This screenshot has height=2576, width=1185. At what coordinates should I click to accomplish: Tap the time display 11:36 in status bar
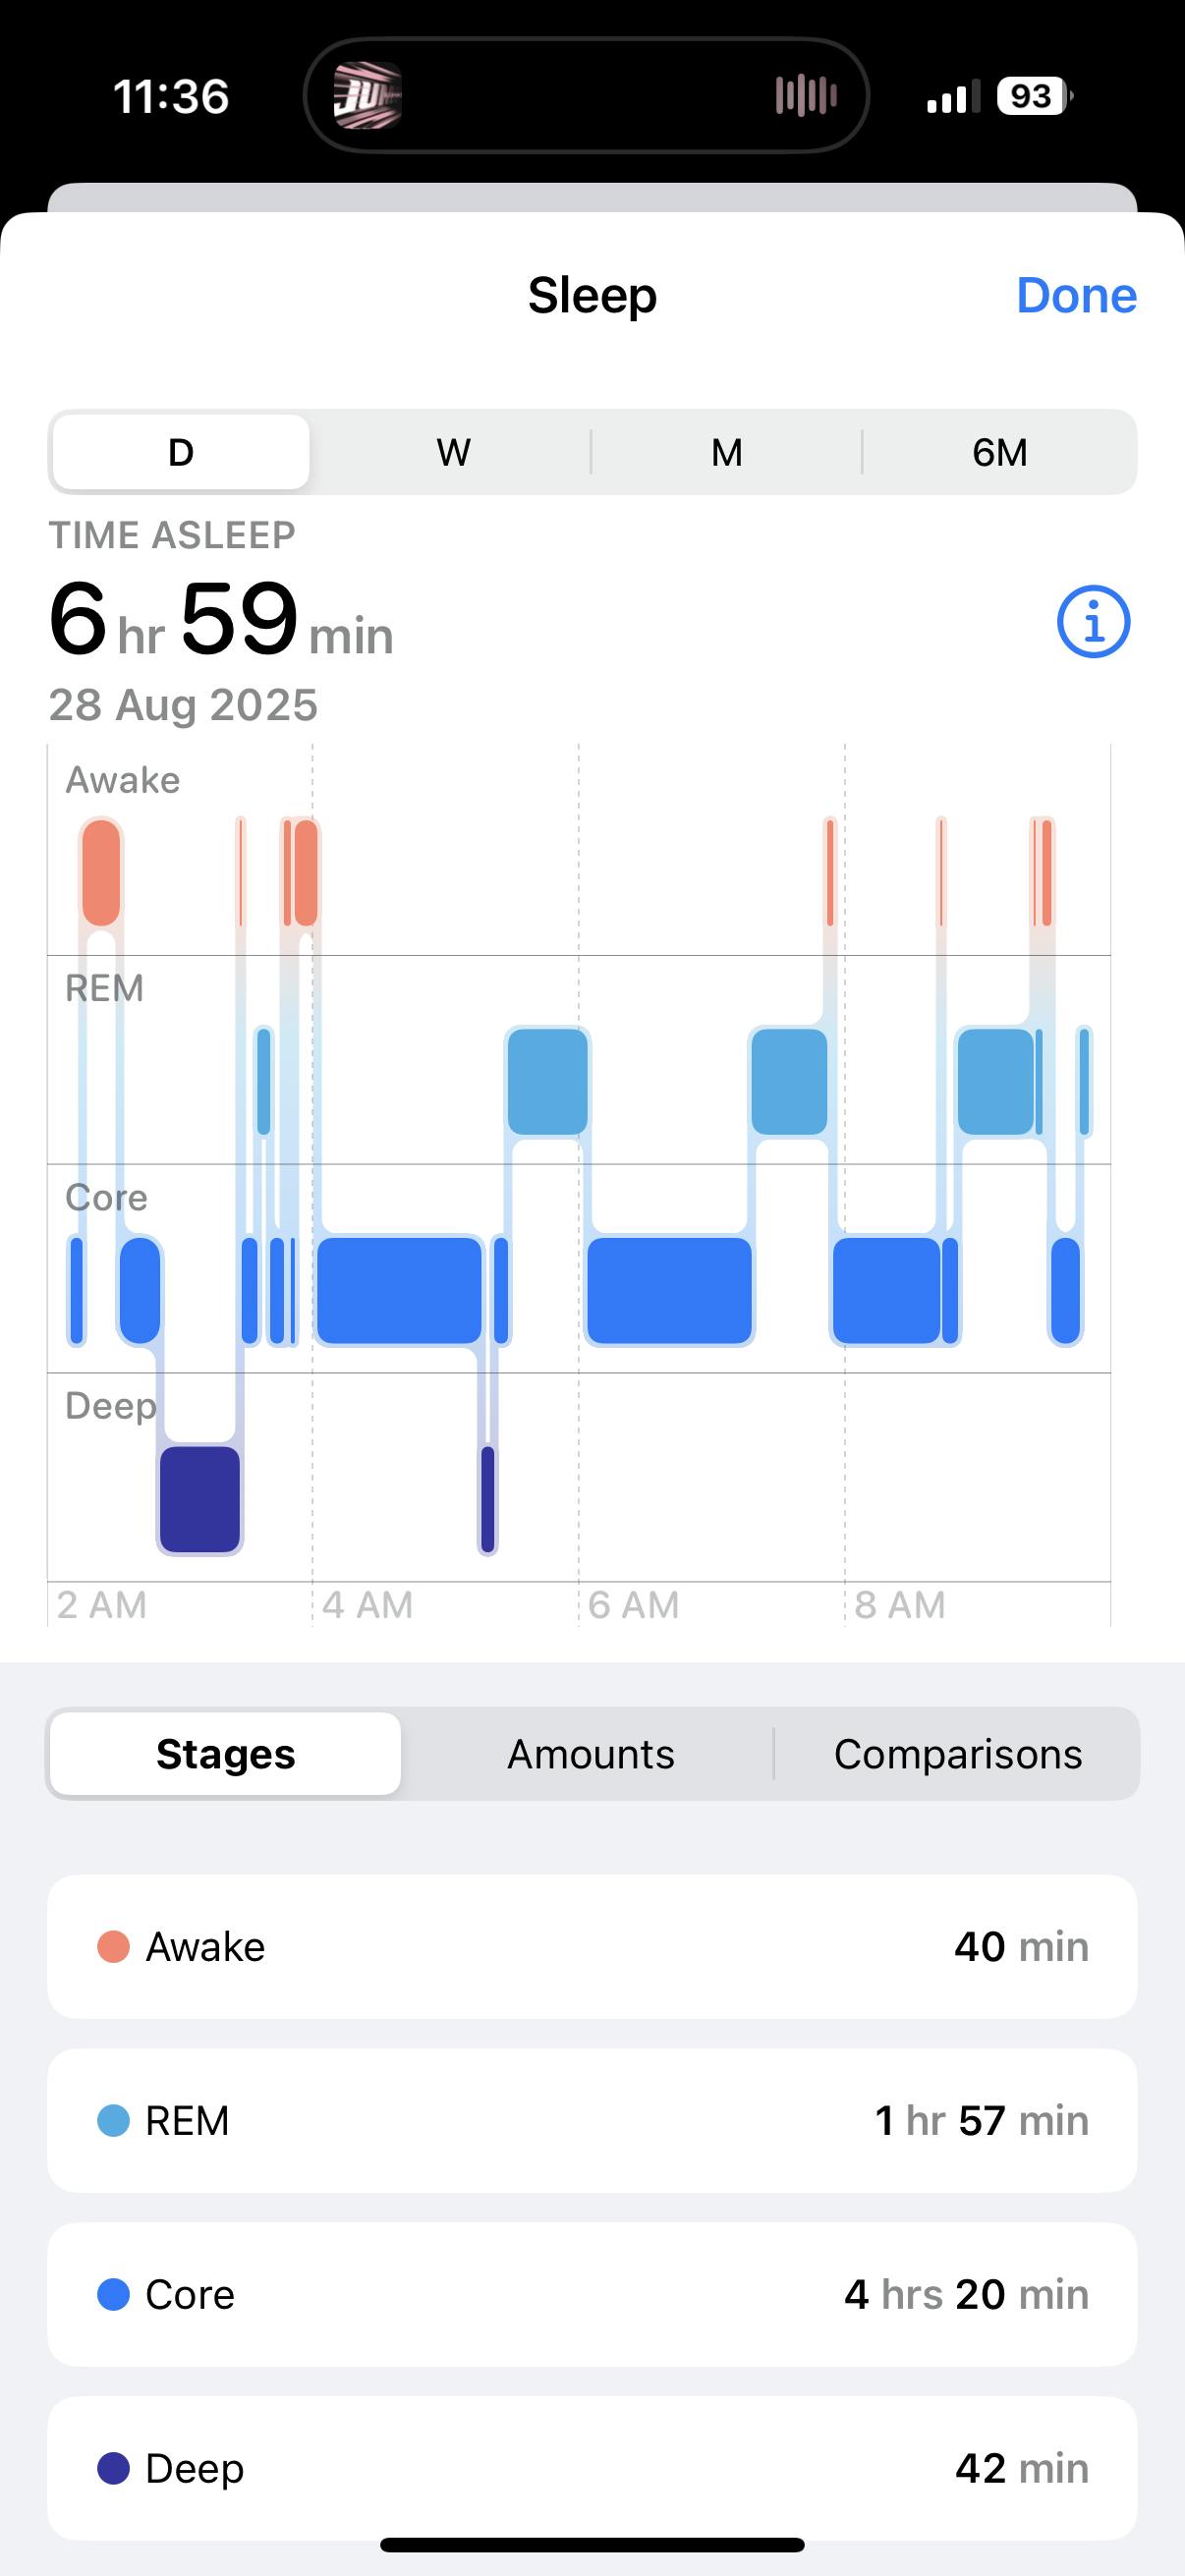click(171, 96)
